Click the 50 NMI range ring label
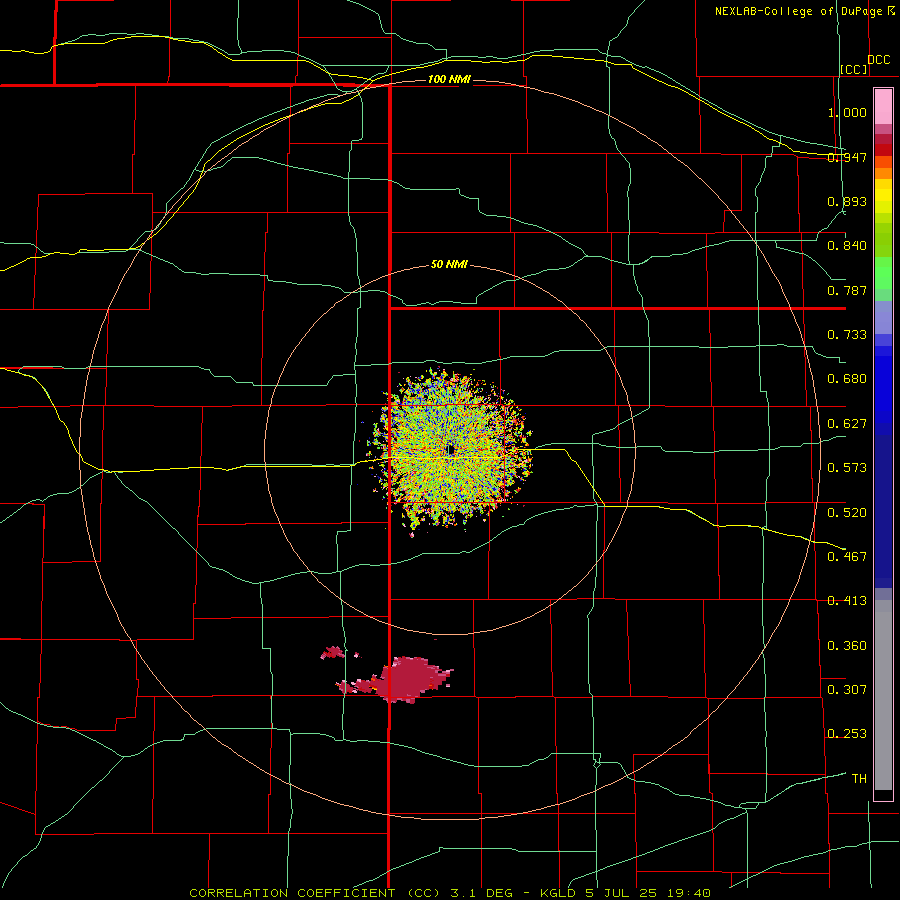The image size is (900, 900). [449, 265]
